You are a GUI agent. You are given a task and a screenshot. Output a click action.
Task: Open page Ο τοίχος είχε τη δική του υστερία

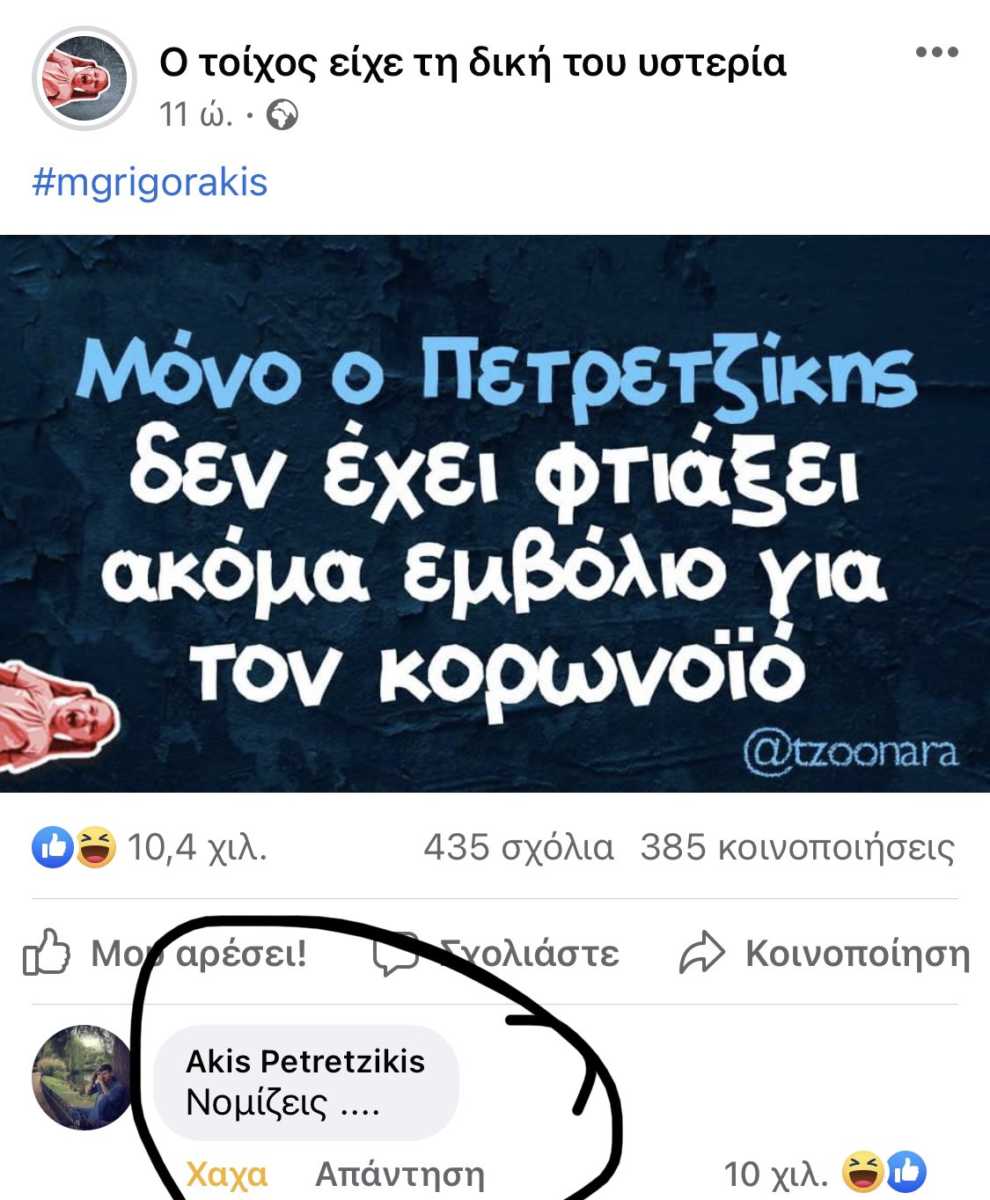pos(473,62)
